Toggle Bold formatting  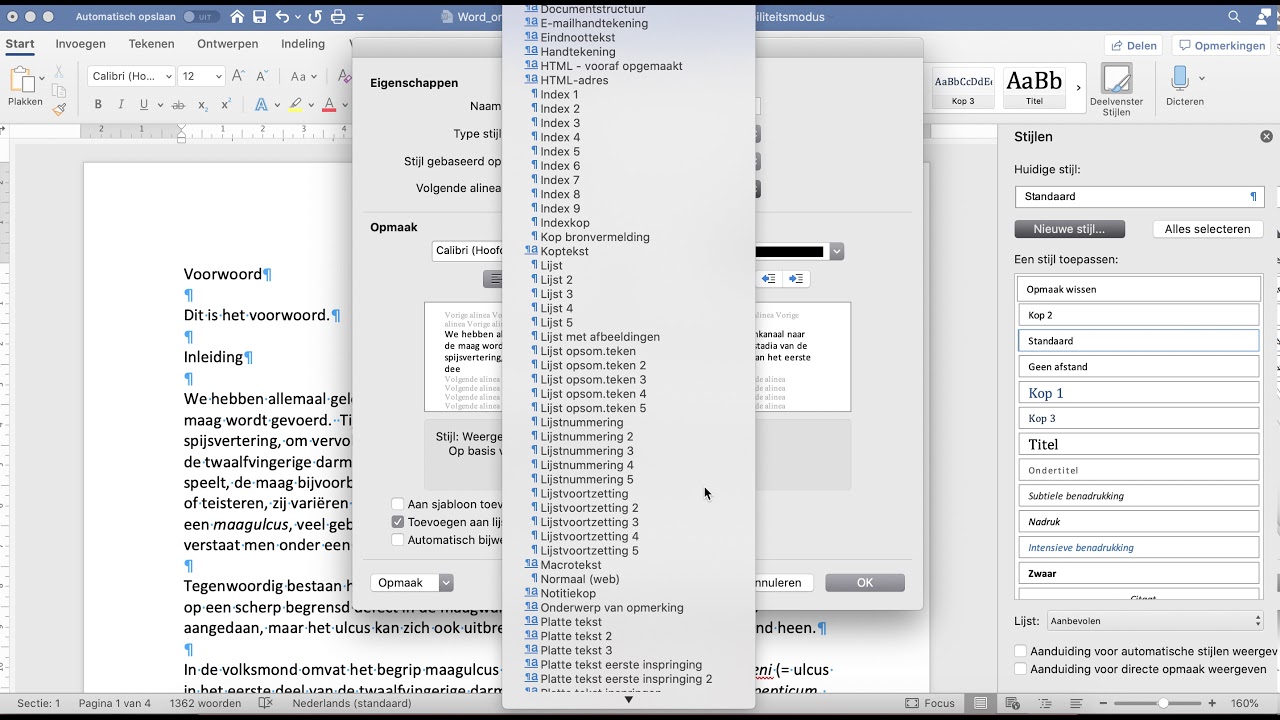(98, 105)
